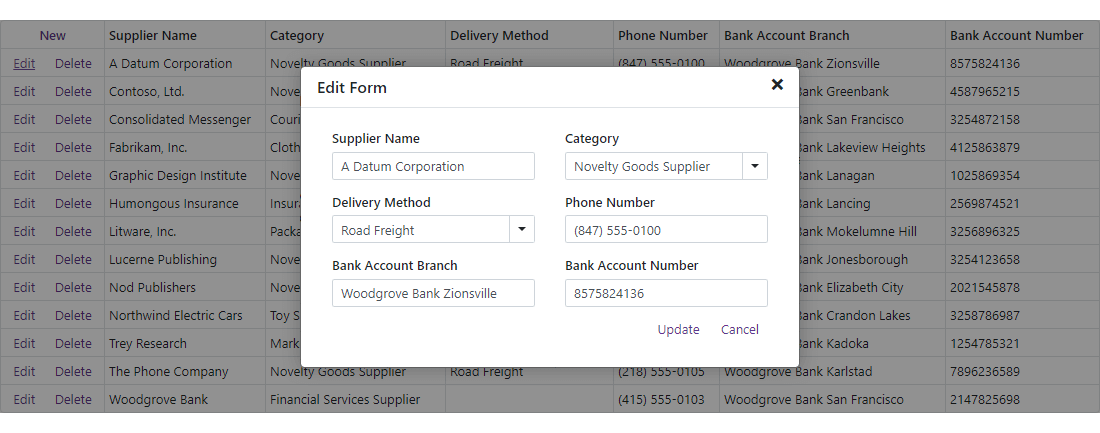Click the Bank Account Number field
1100x433 pixels.
(x=666, y=294)
